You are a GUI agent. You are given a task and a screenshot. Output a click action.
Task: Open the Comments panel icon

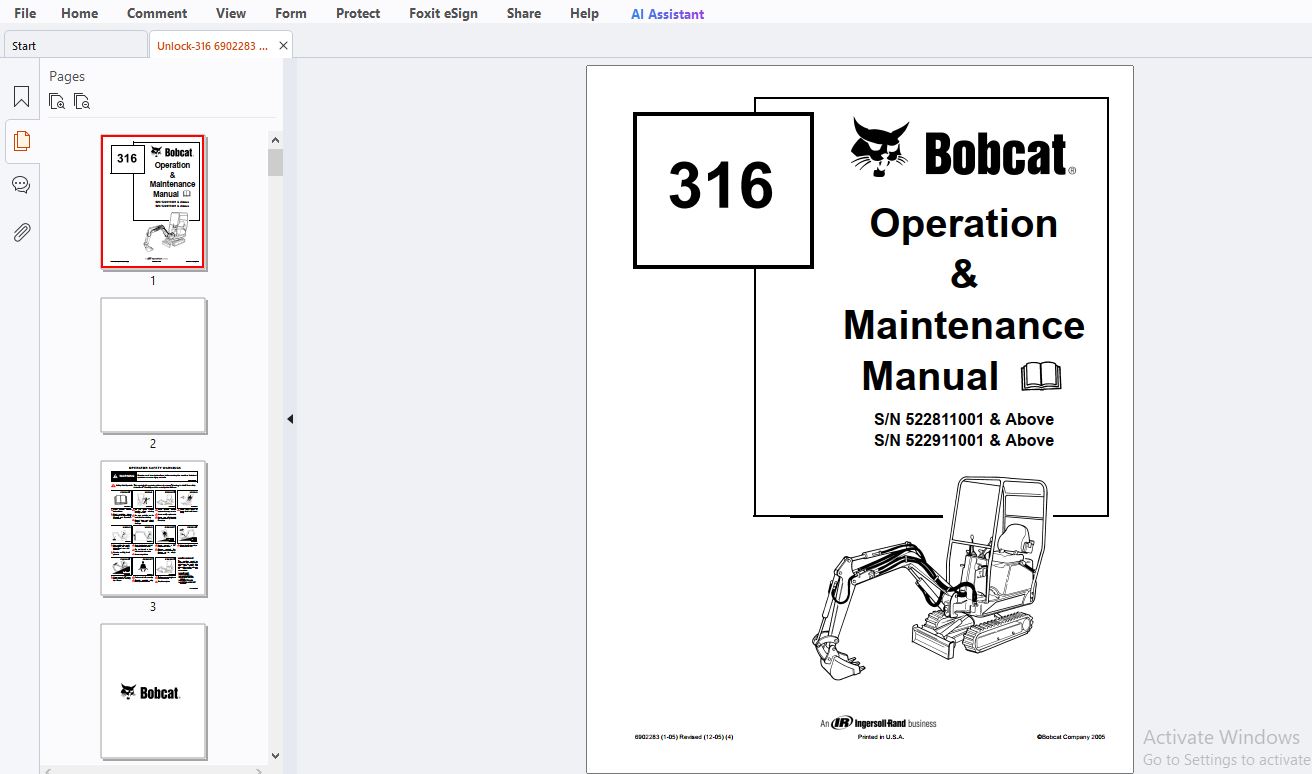(21, 185)
